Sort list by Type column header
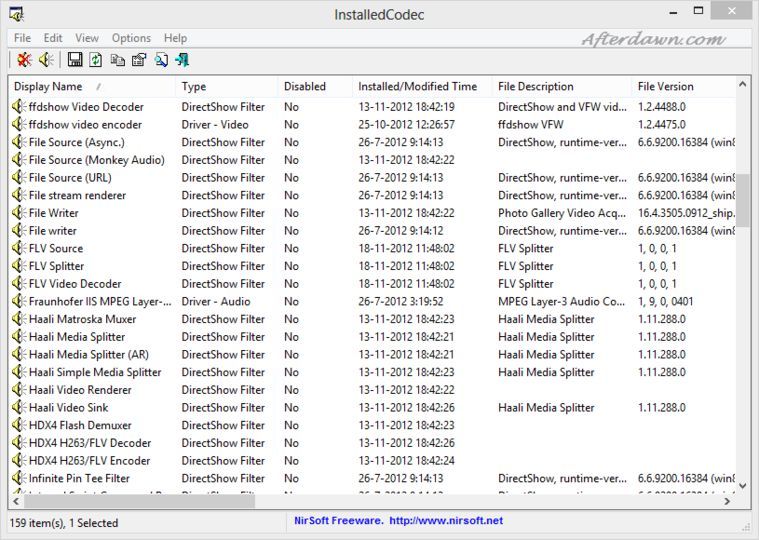The width and height of the screenshot is (759, 540). [x=194, y=87]
